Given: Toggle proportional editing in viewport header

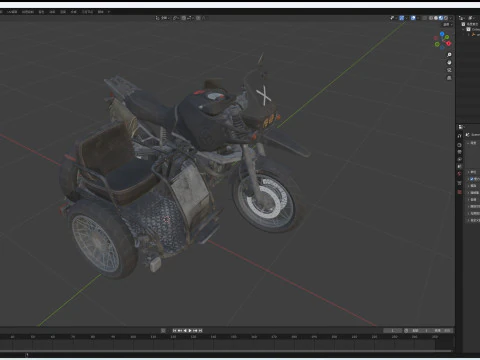Looking at the screenshot, I should tap(198, 18).
